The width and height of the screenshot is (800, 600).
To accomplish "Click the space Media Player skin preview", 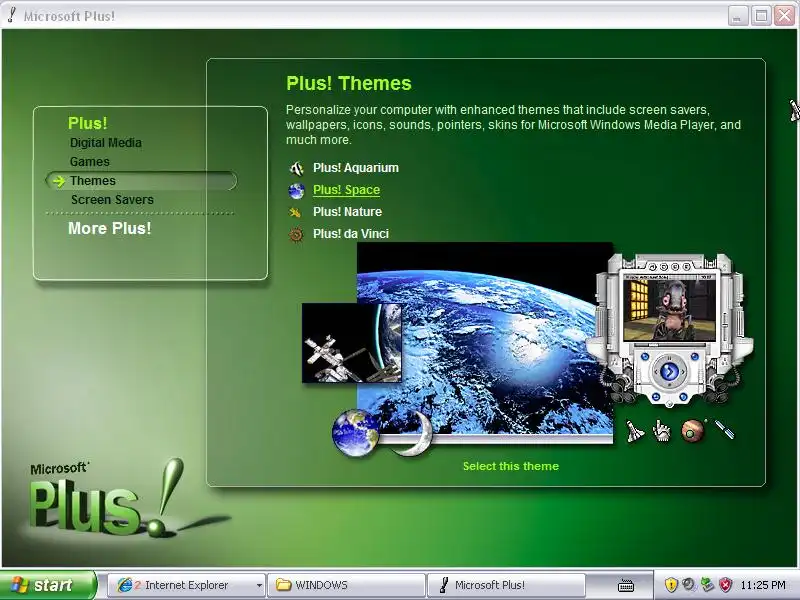I will click(669, 330).
